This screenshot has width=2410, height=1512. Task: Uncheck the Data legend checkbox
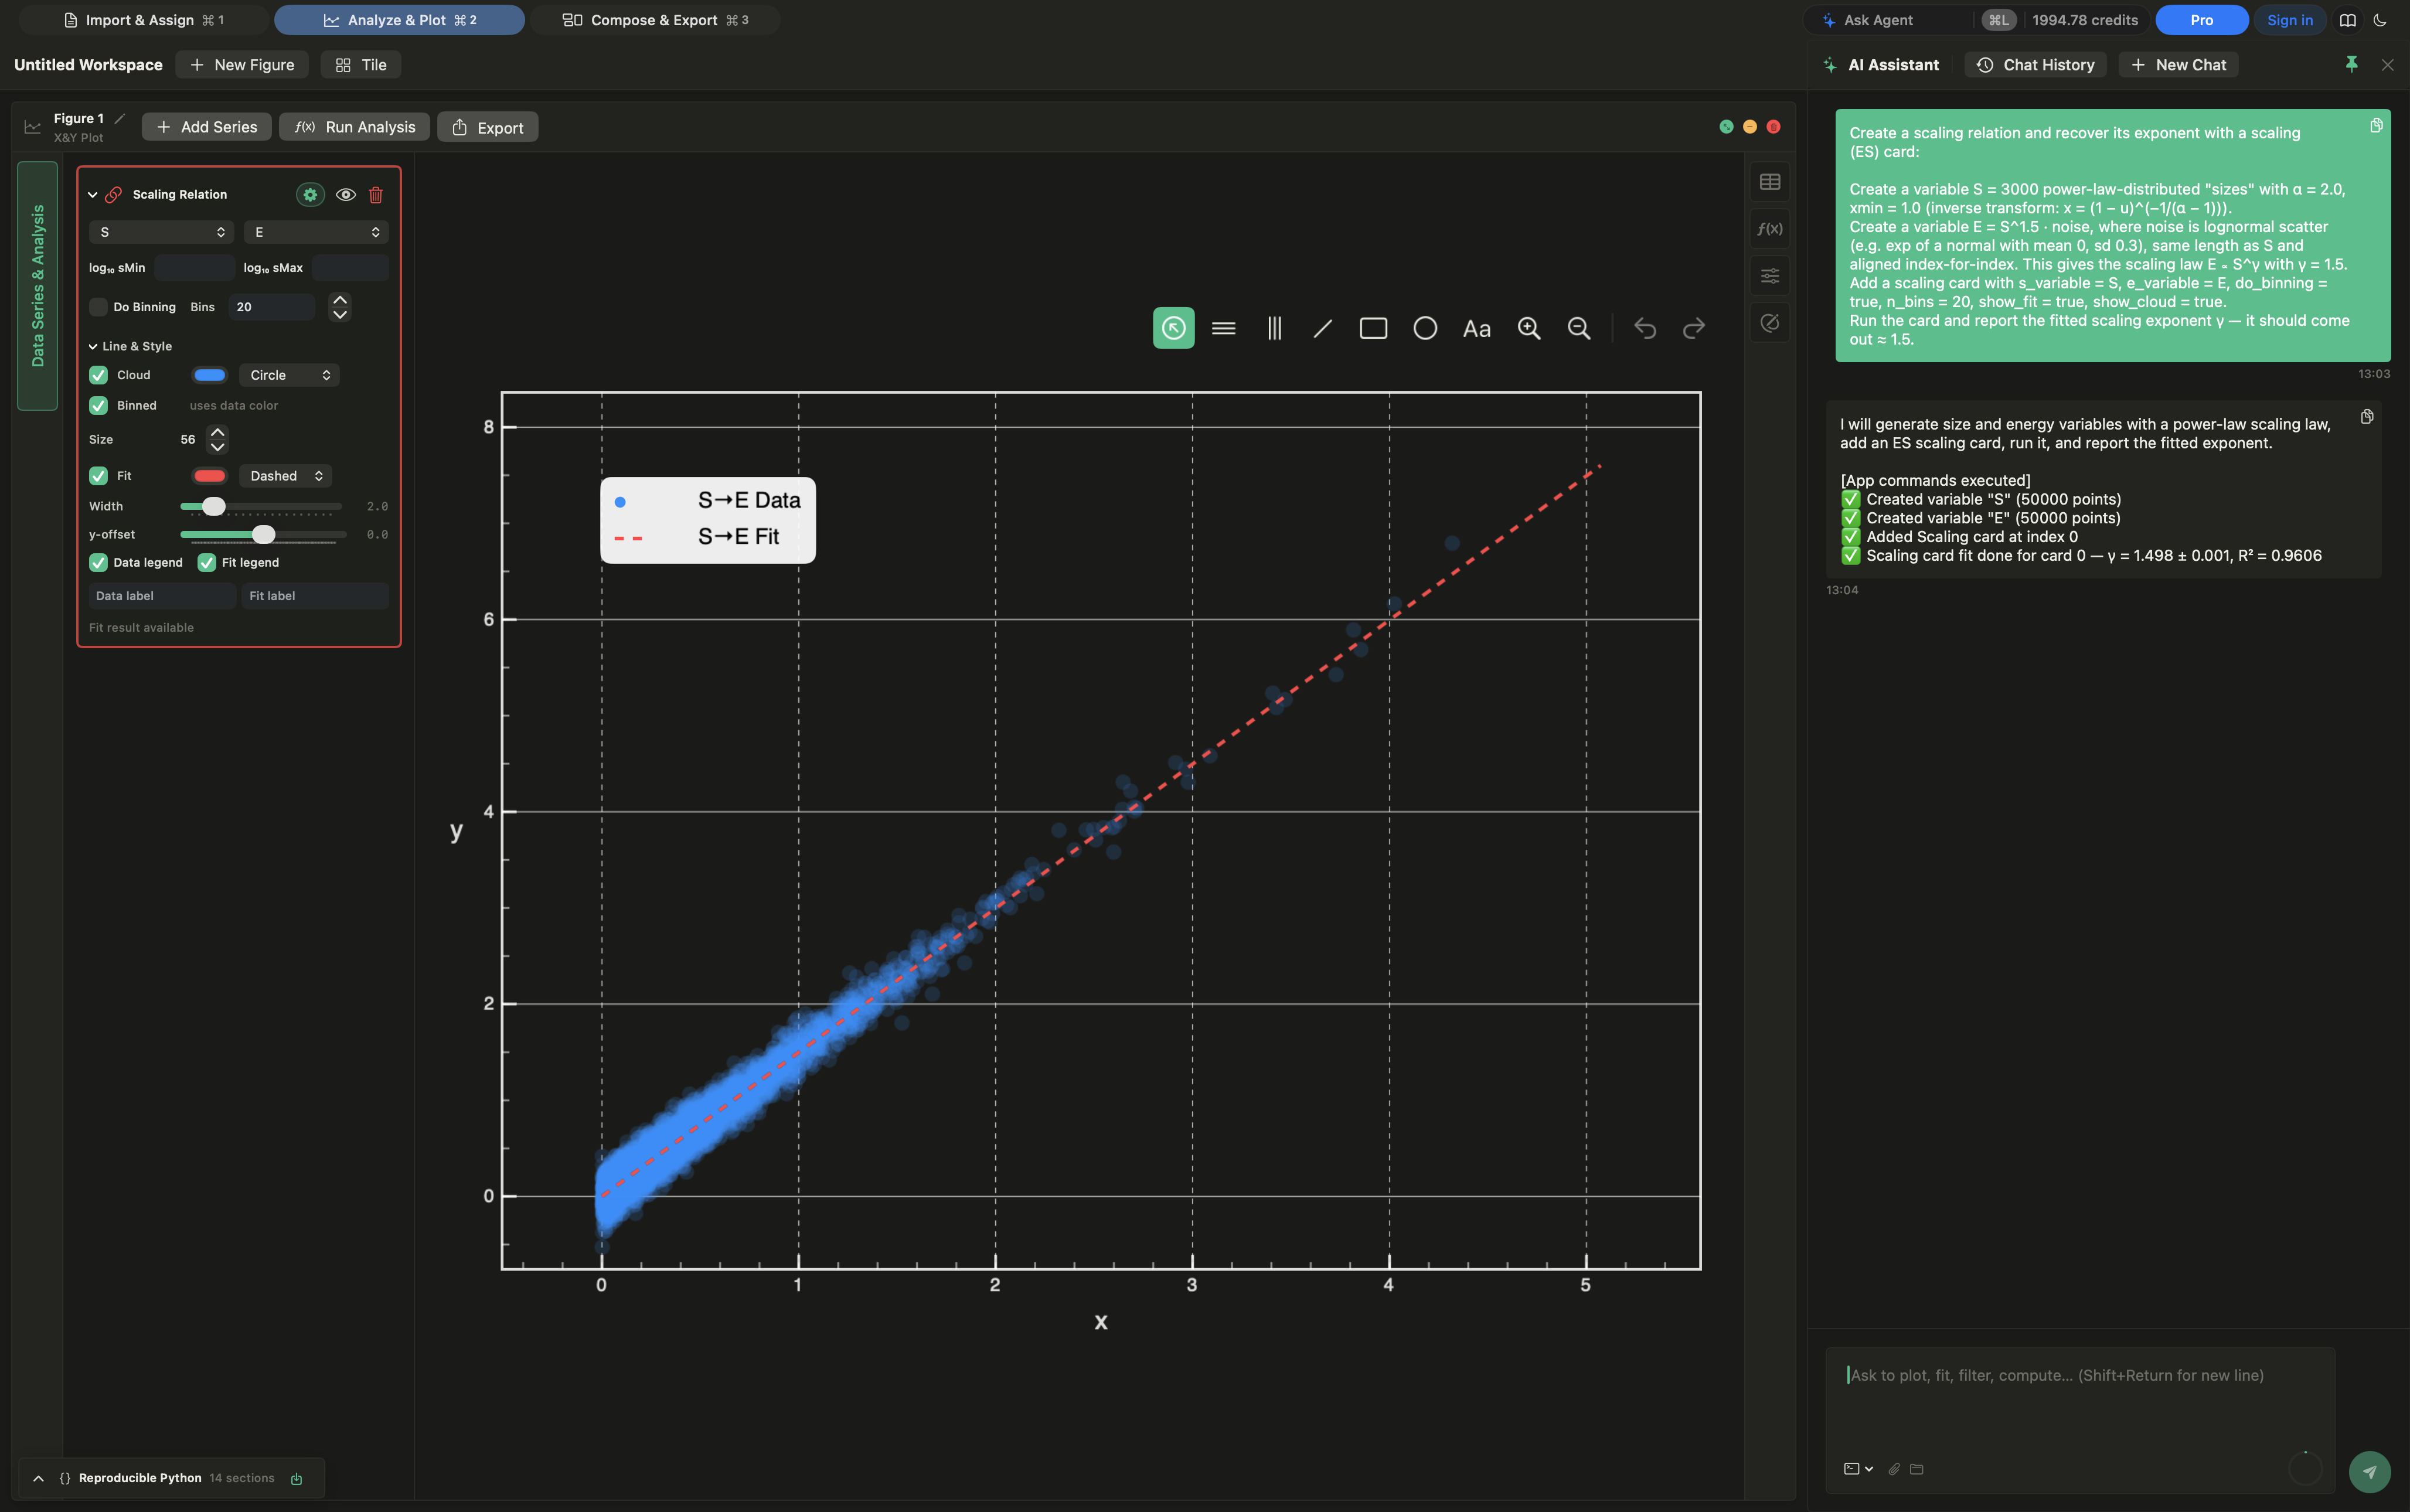tap(98, 562)
